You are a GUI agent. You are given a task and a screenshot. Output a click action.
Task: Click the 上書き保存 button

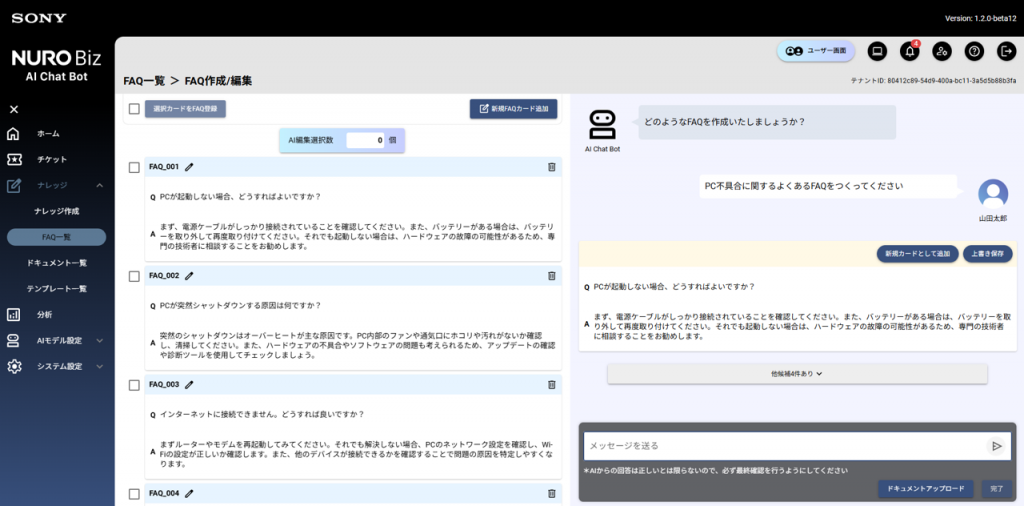pos(987,254)
